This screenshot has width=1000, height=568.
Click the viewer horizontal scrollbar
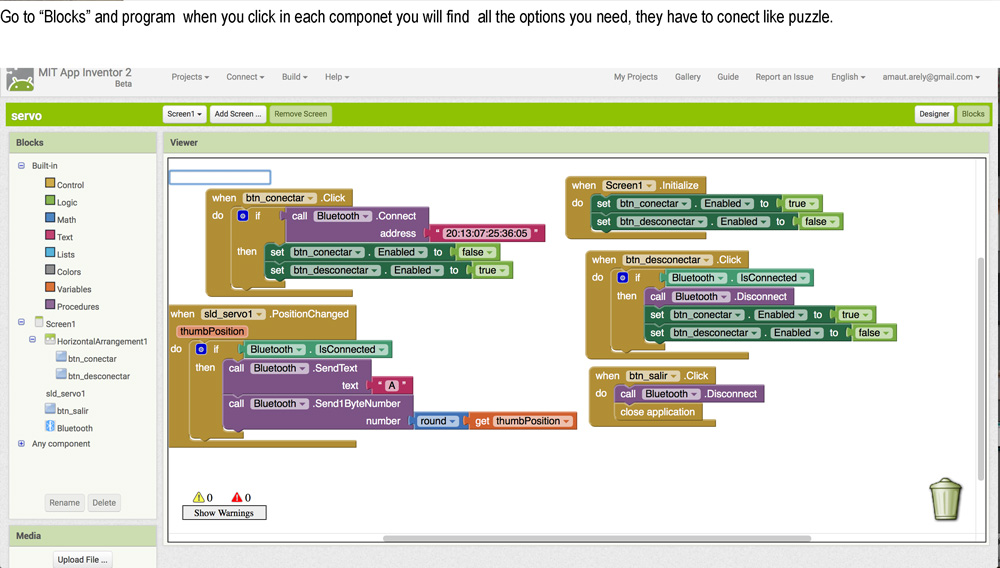tap(596, 538)
